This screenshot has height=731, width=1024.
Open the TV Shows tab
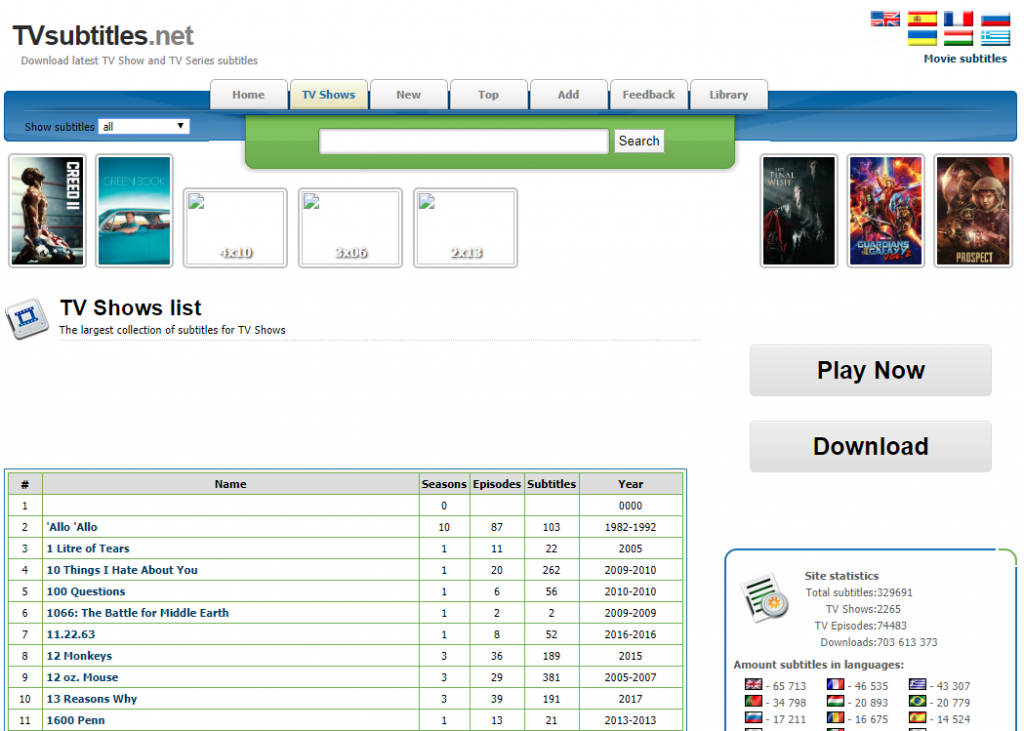pos(328,95)
